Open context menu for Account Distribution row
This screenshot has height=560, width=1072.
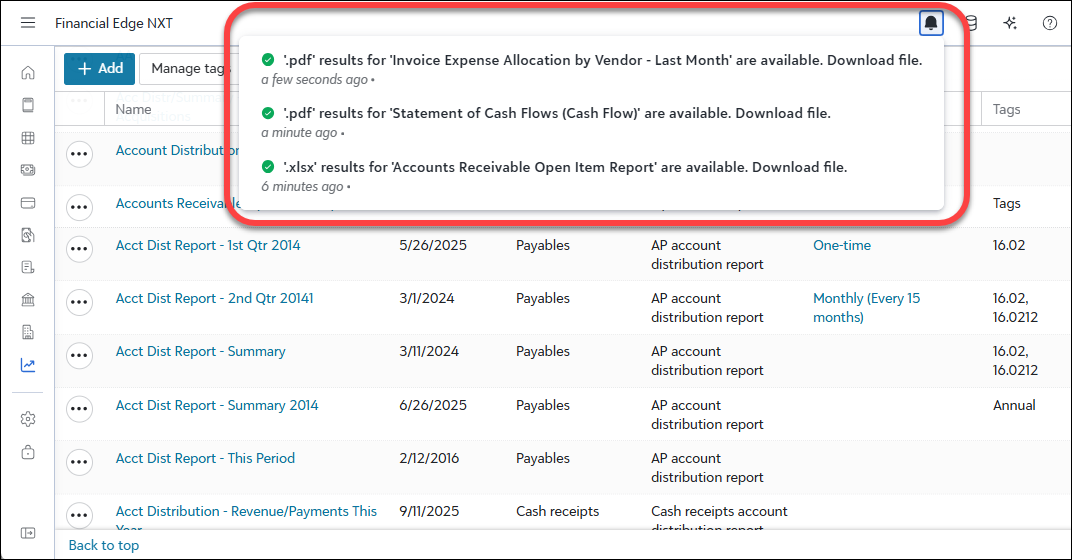tap(79, 154)
